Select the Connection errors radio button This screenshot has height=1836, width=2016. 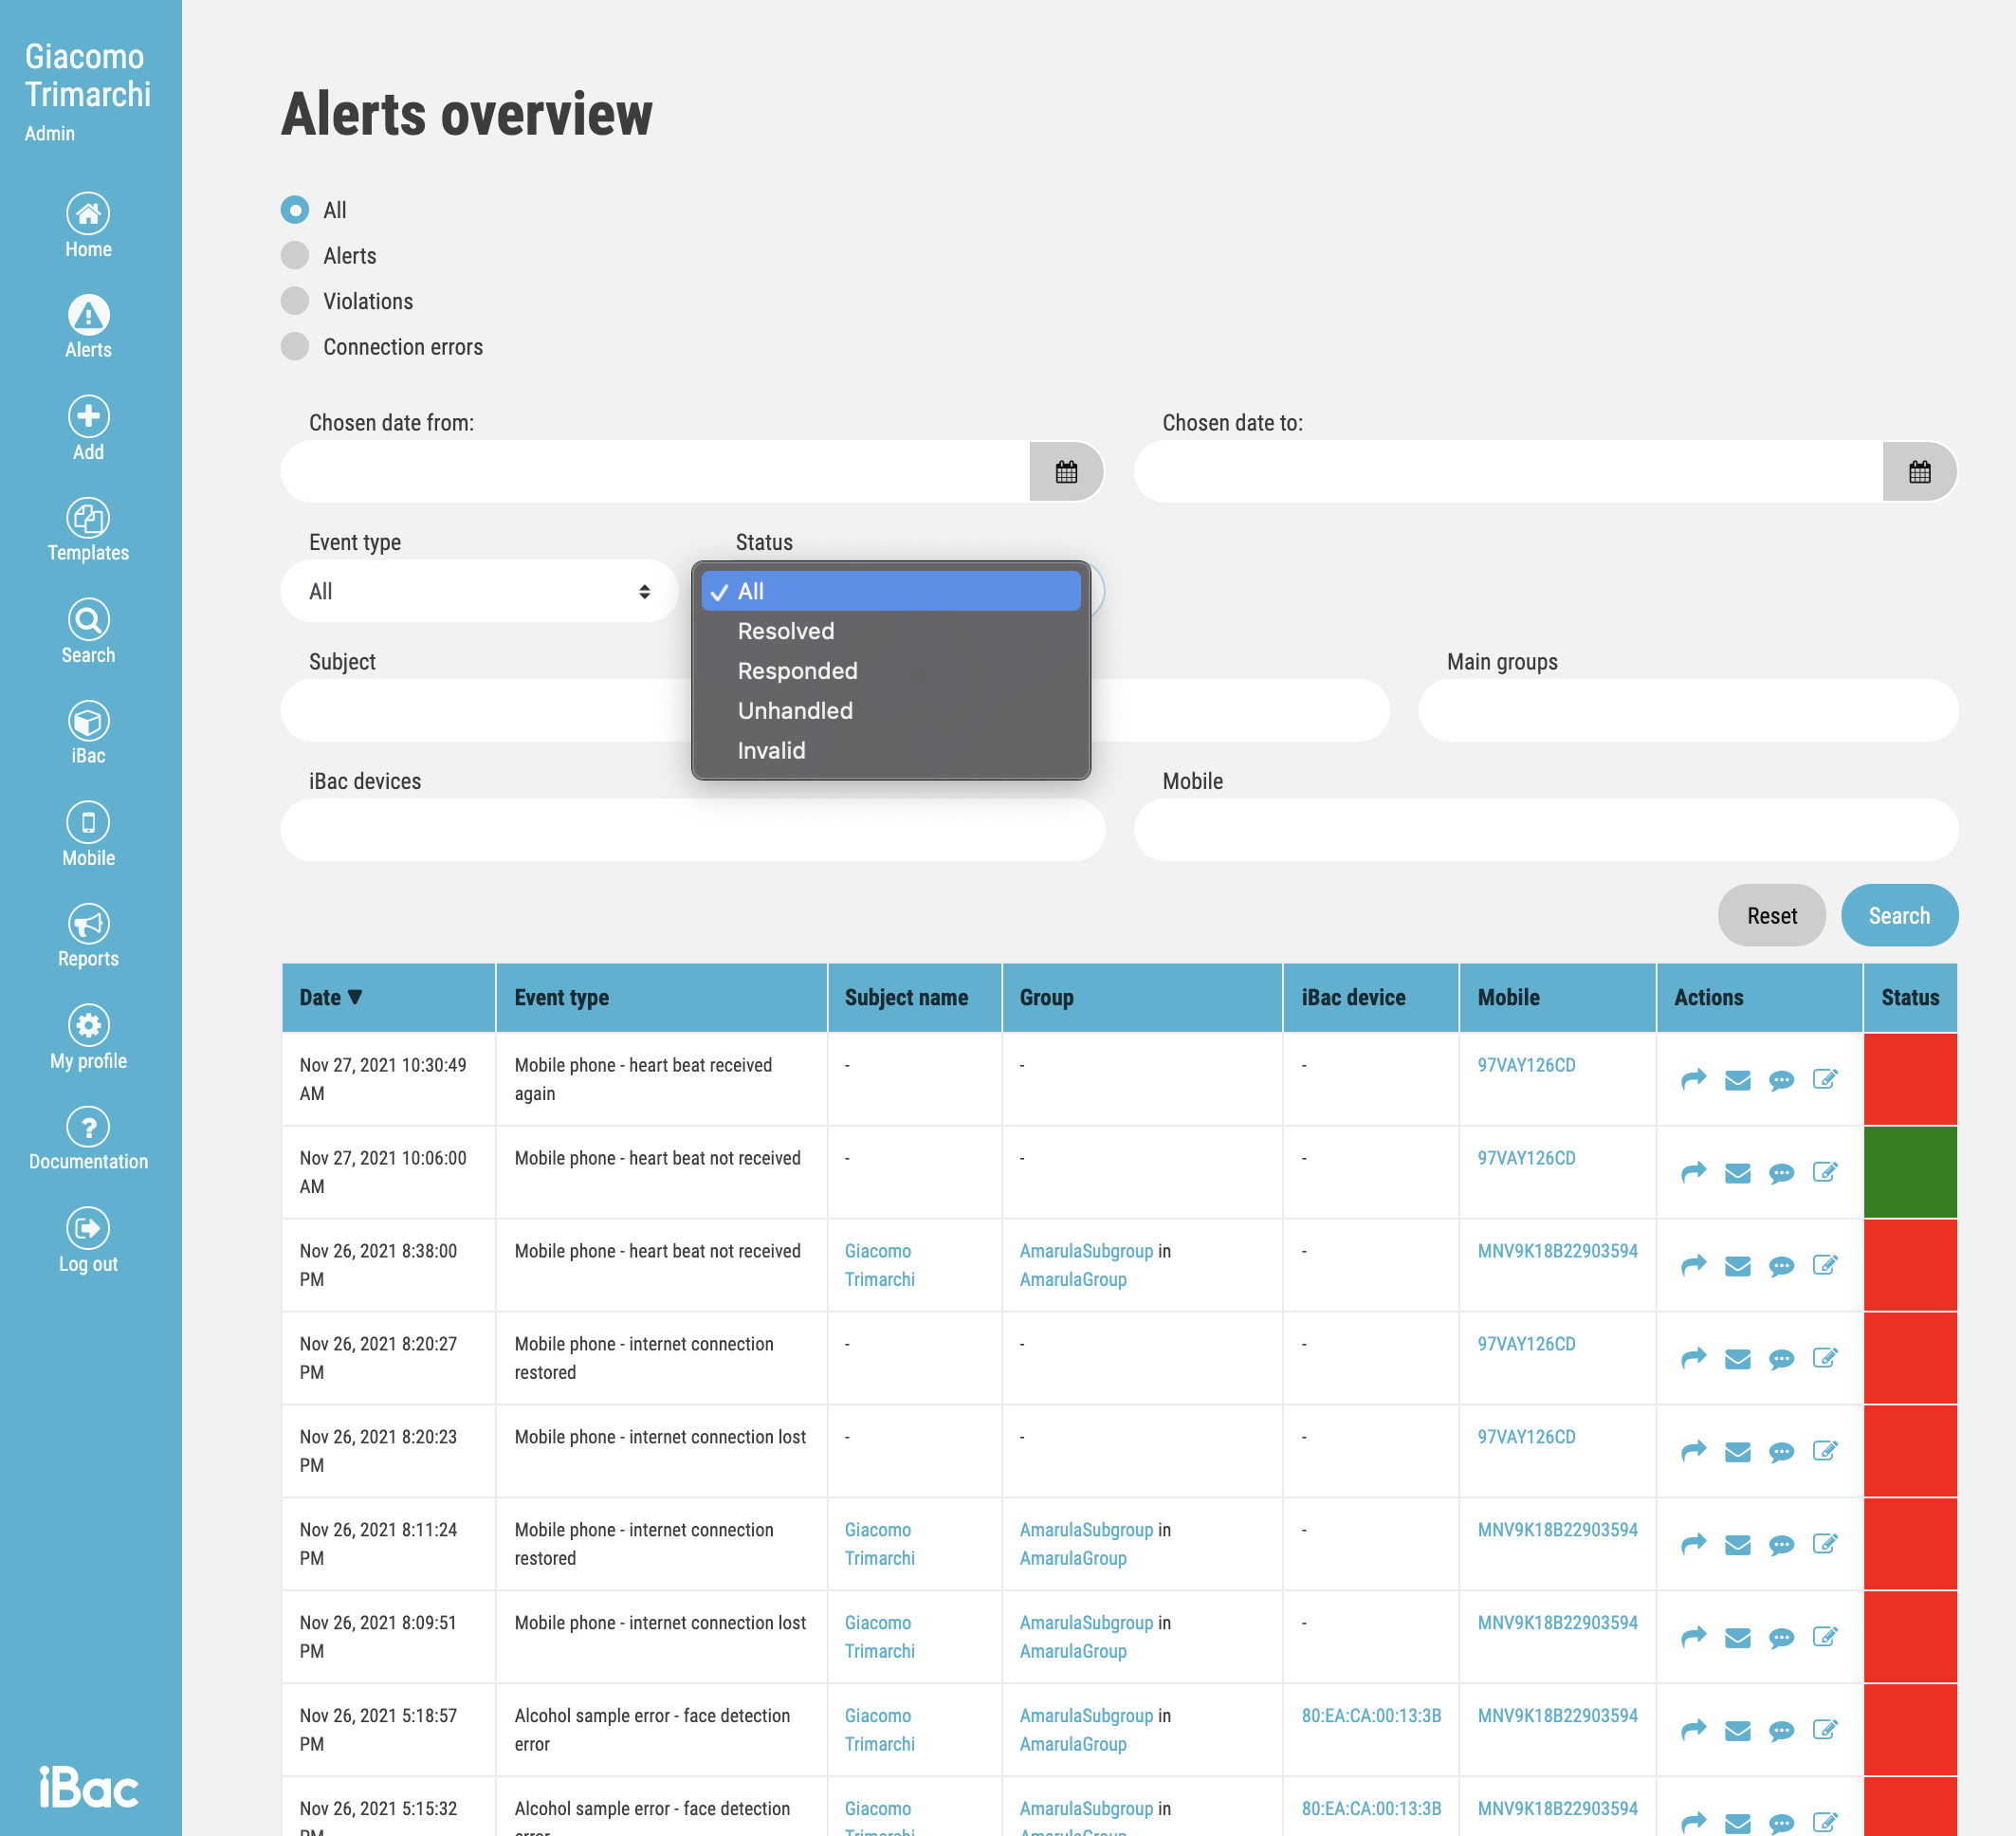[295, 347]
